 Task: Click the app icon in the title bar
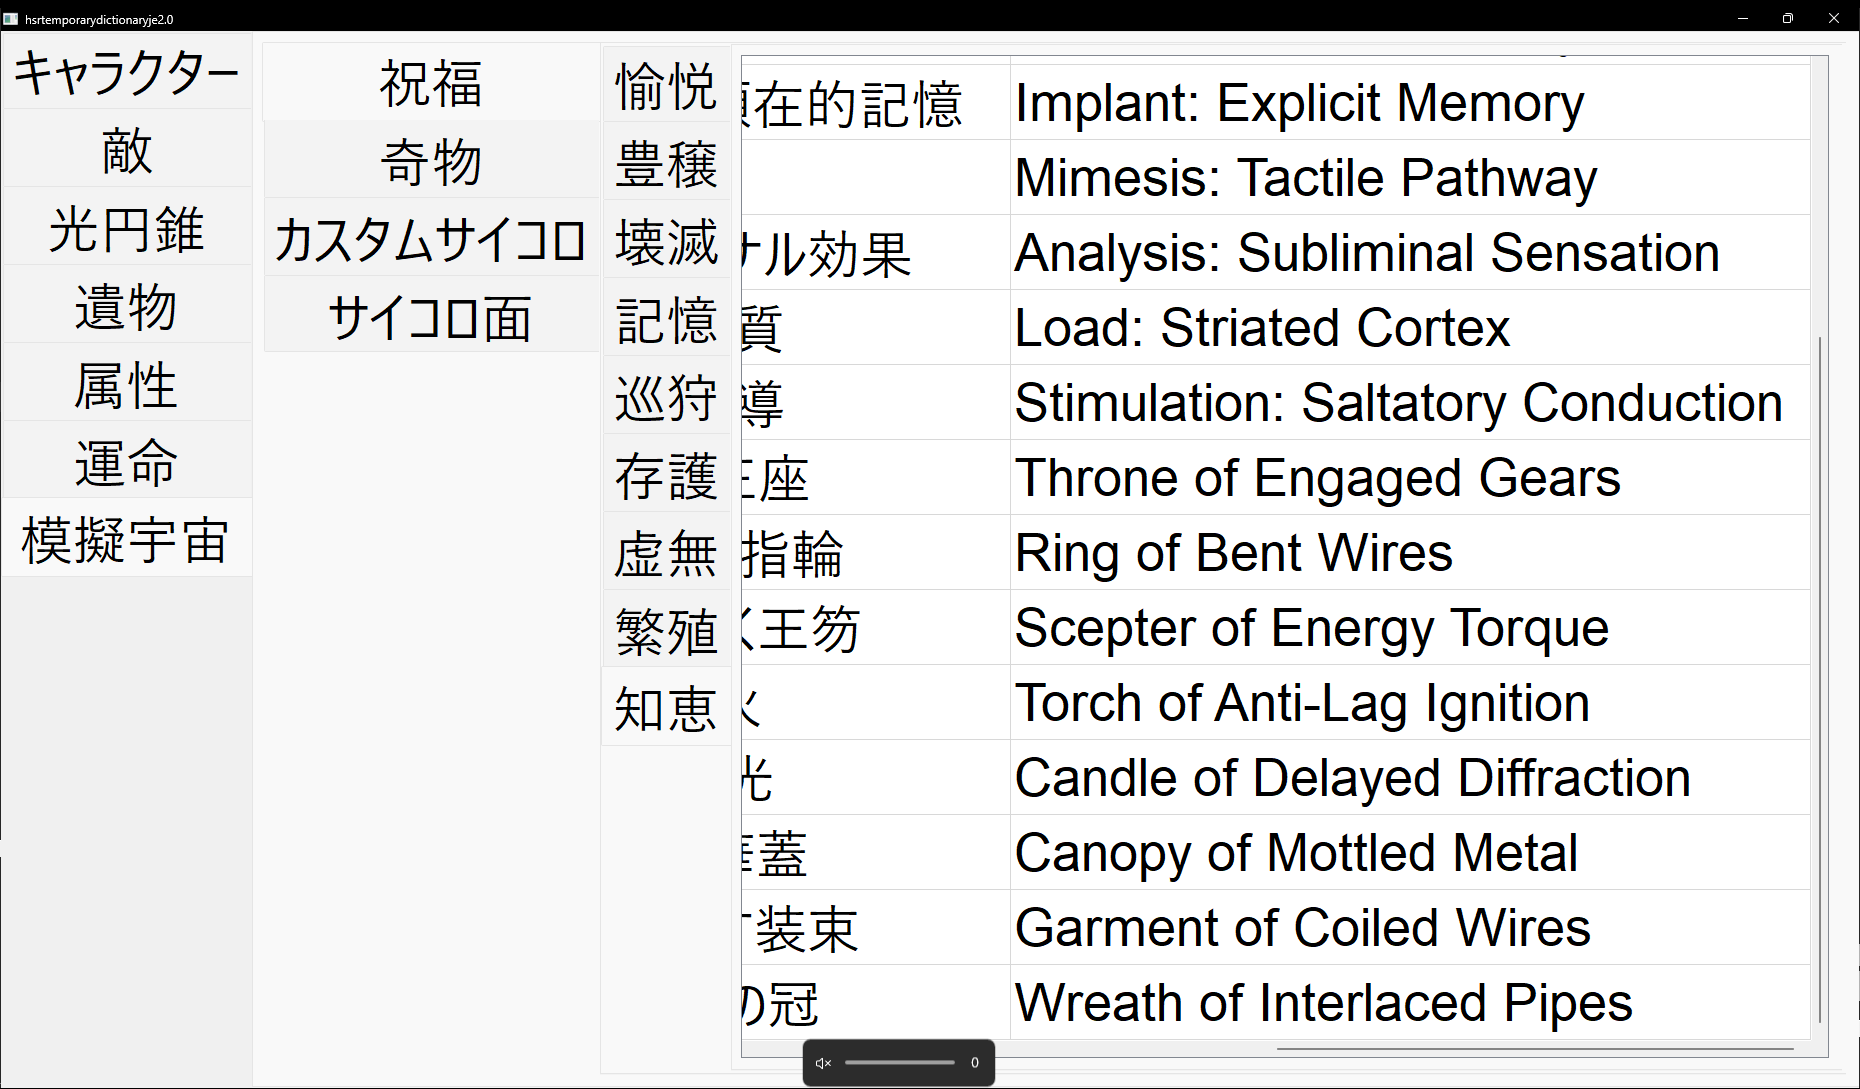coord(11,19)
